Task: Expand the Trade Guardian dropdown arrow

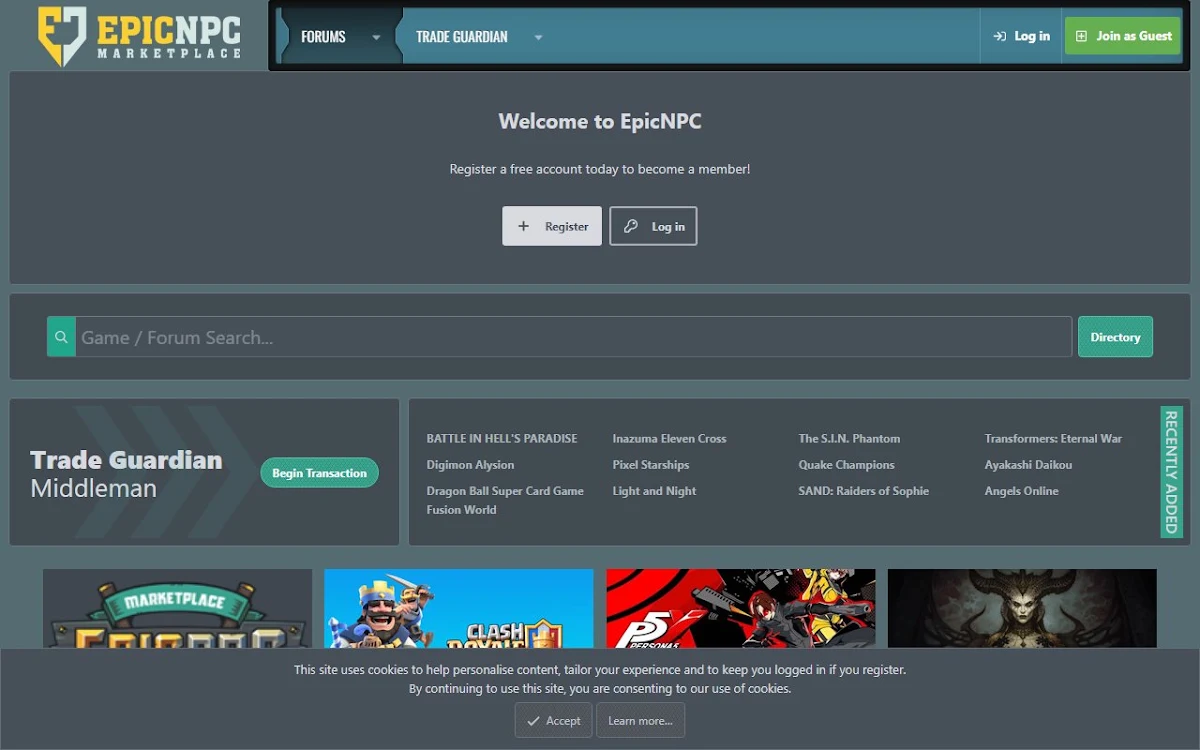Action: (x=538, y=37)
